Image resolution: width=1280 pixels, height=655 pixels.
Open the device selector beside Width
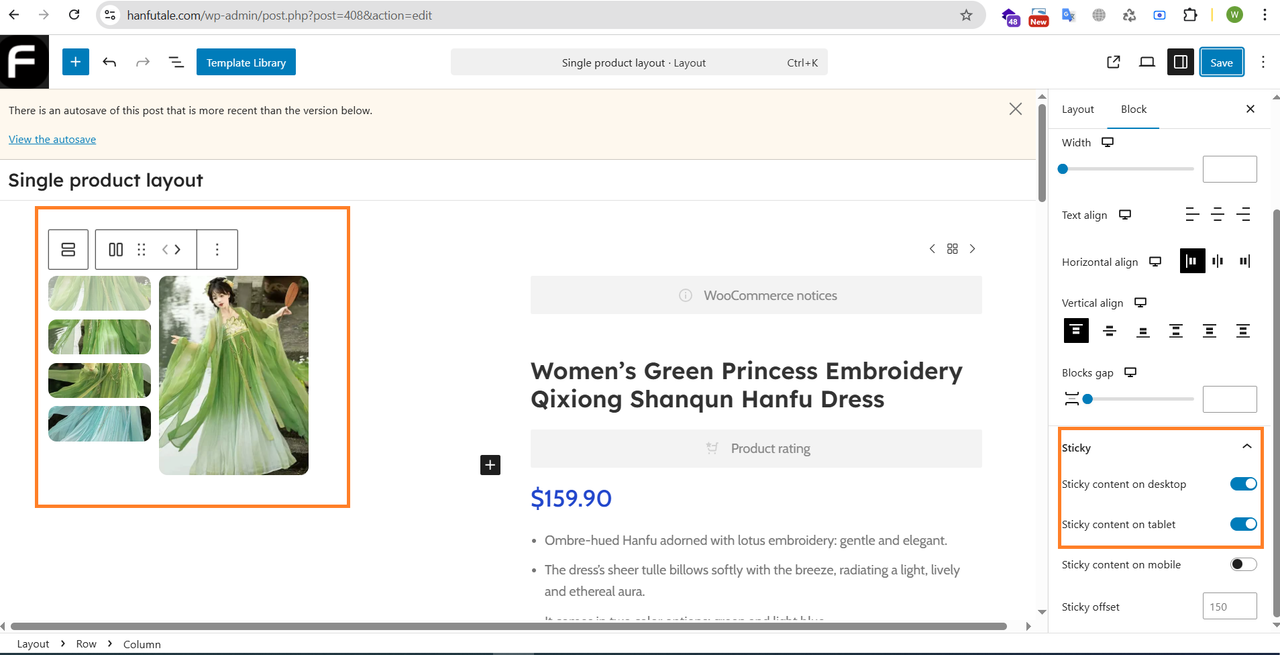click(1107, 142)
